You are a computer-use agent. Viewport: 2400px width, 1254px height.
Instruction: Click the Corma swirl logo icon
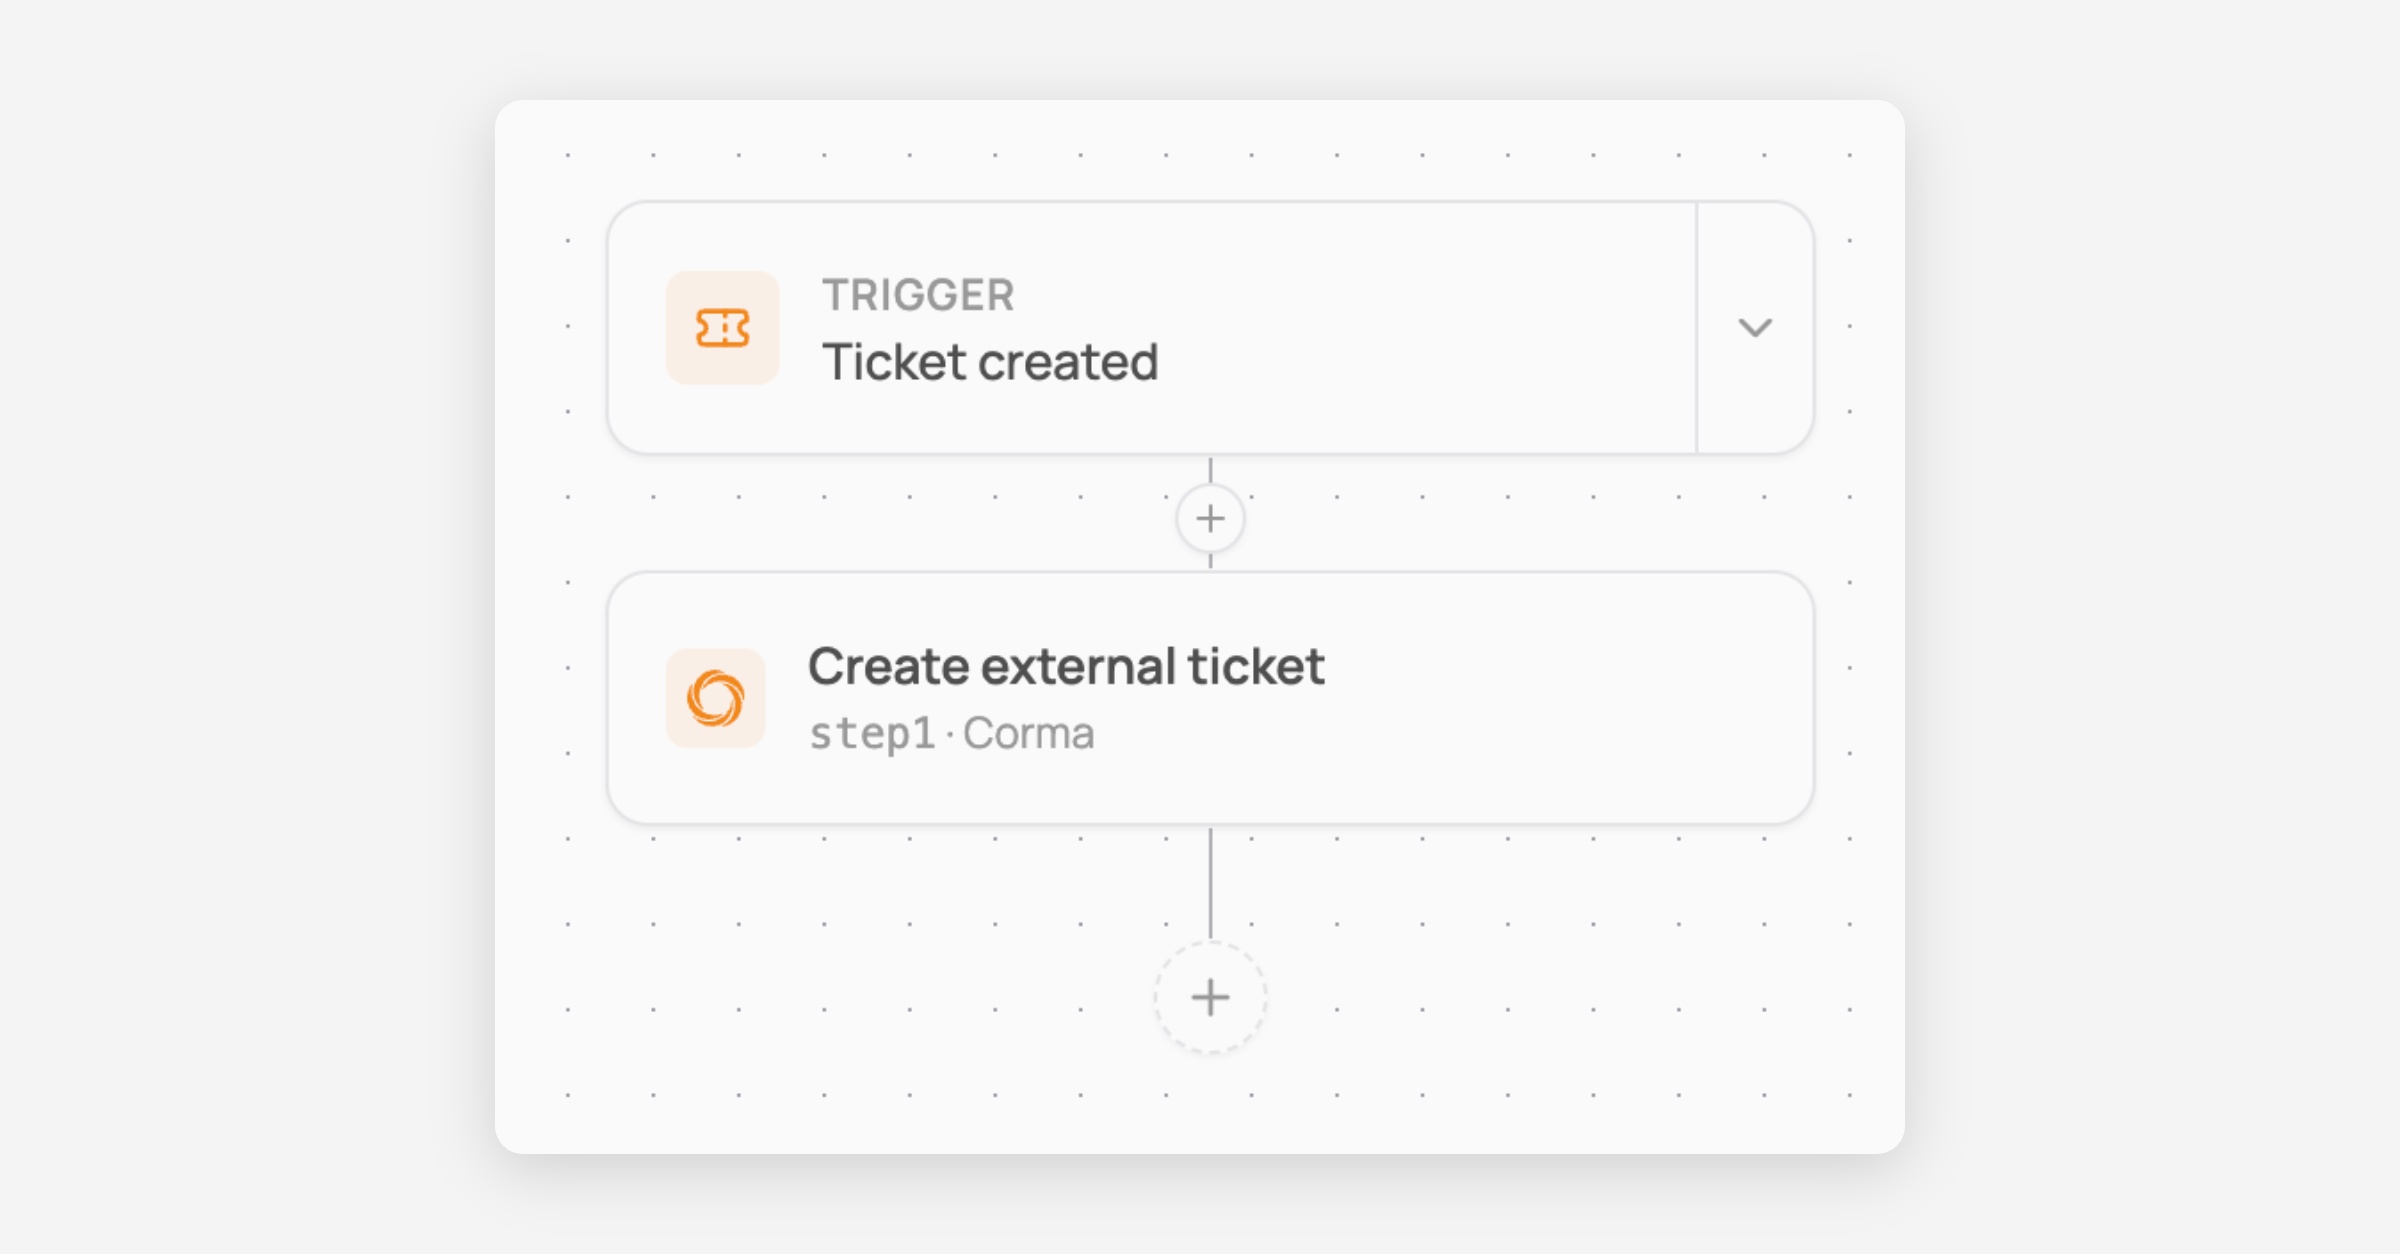tap(716, 698)
